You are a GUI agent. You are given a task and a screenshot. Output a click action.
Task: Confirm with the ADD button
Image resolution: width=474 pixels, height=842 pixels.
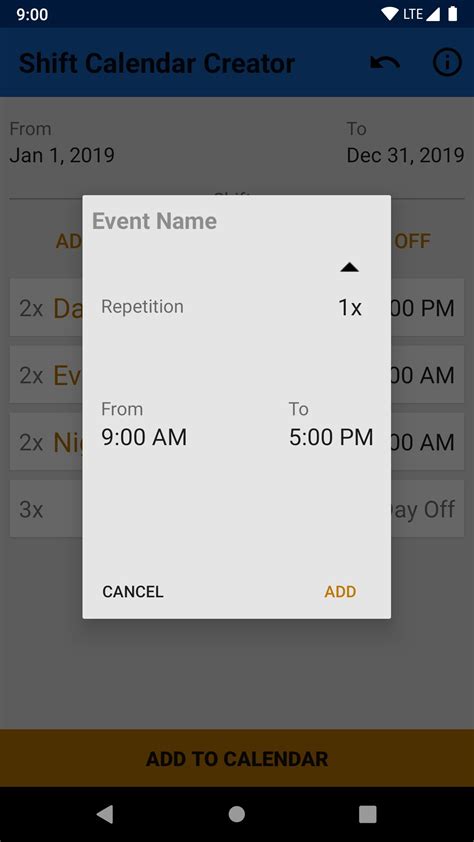coord(340,592)
